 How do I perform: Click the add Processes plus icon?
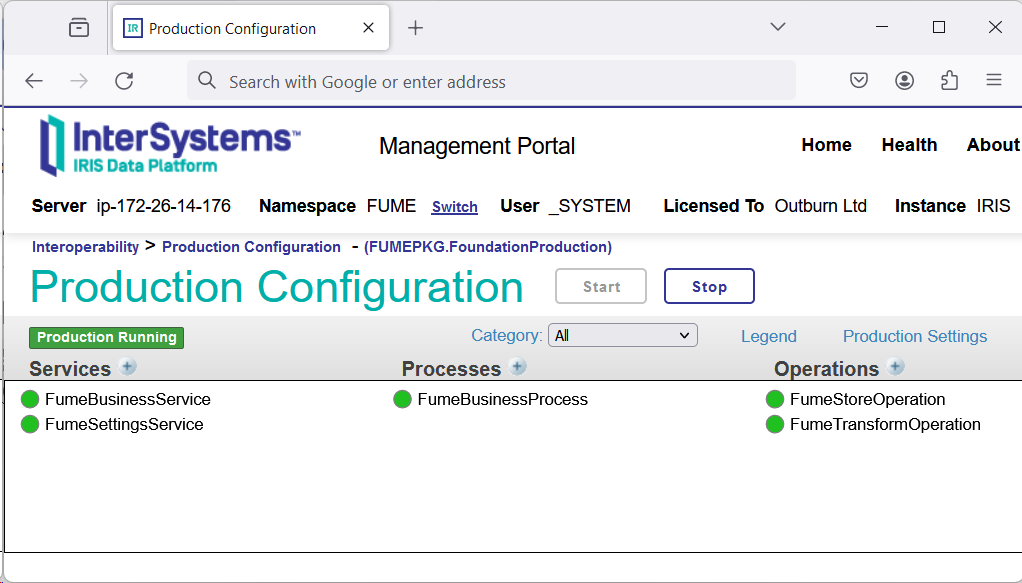click(517, 367)
